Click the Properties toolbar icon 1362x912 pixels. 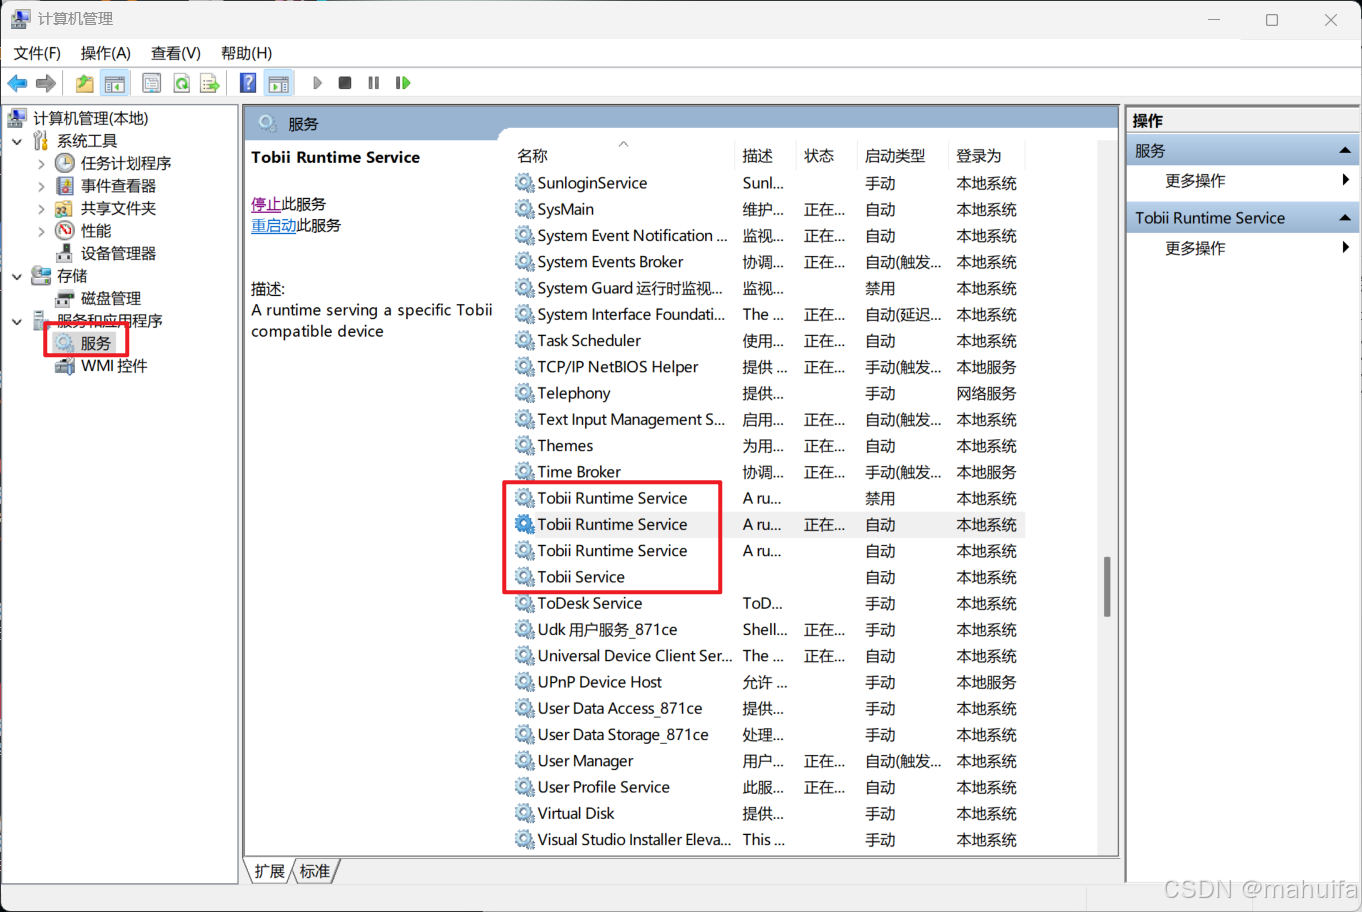point(151,83)
